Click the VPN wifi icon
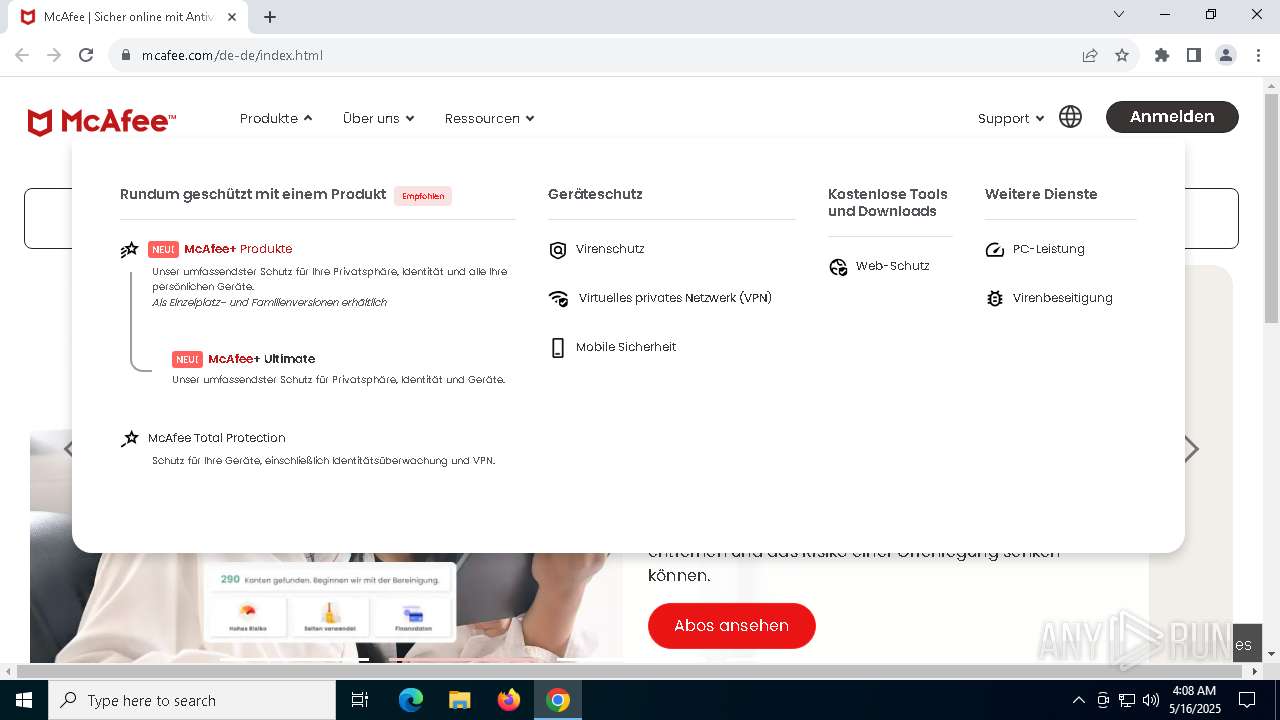Image resolution: width=1280 pixels, height=720 pixels. 558,298
